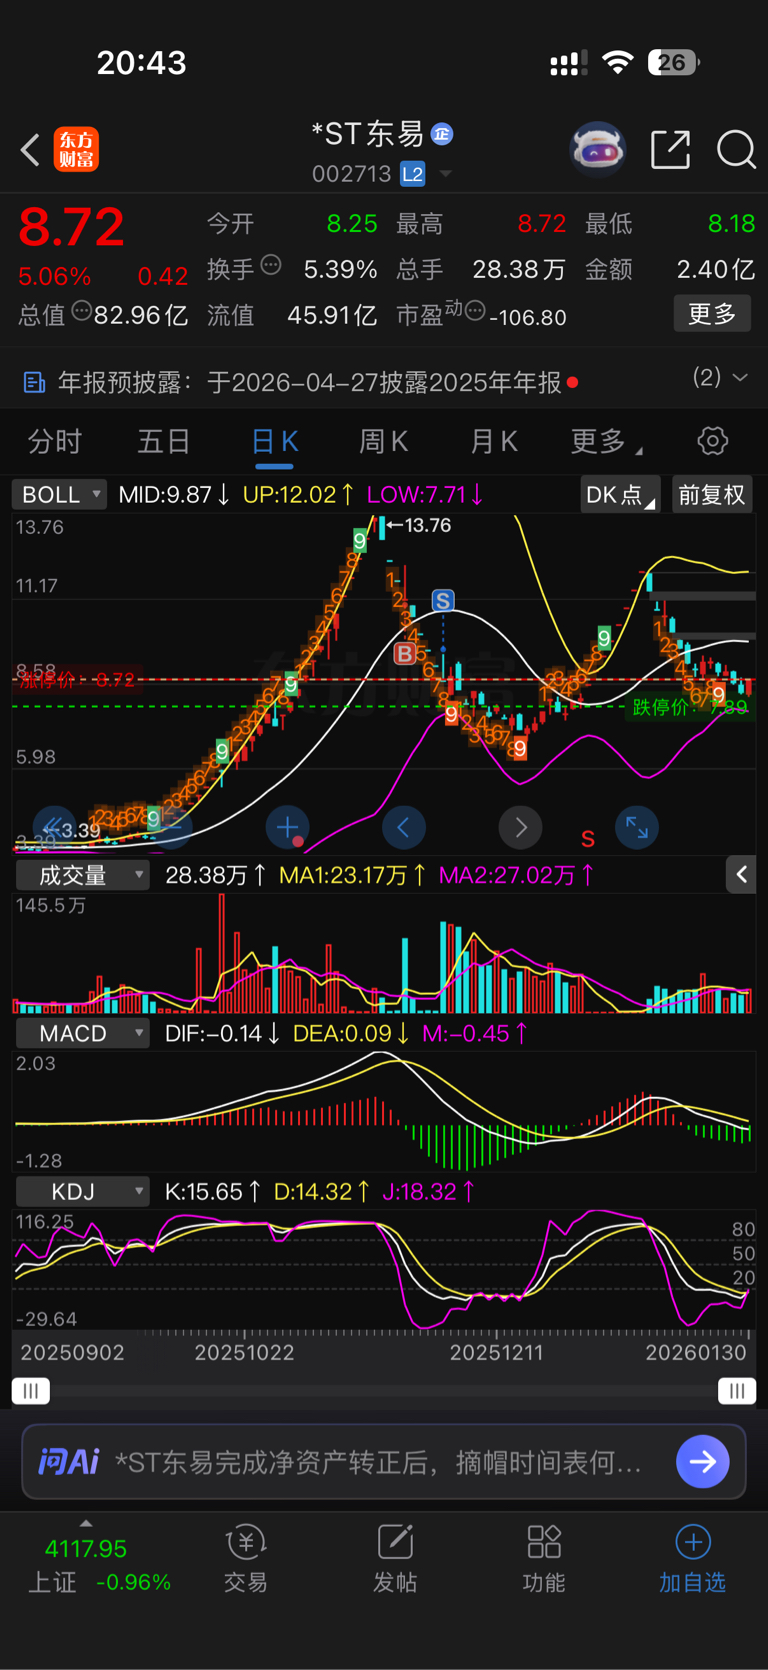Tap the battery indicator in status bar
Screen dimensions: 768x1670
[x=674, y=63]
